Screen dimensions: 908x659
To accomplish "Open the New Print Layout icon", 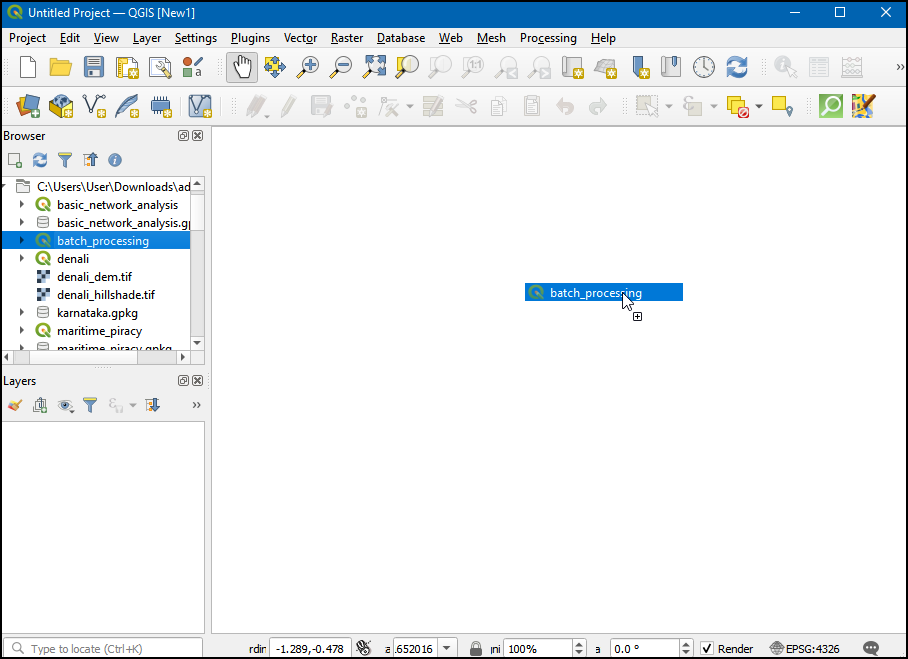I will pos(127,67).
